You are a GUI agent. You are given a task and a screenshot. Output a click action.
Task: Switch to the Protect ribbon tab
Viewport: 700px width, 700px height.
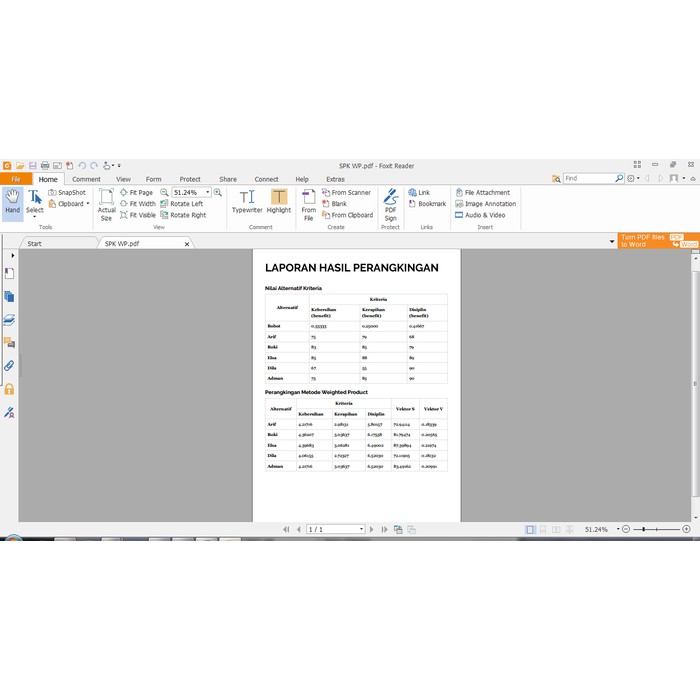click(190, 179)
